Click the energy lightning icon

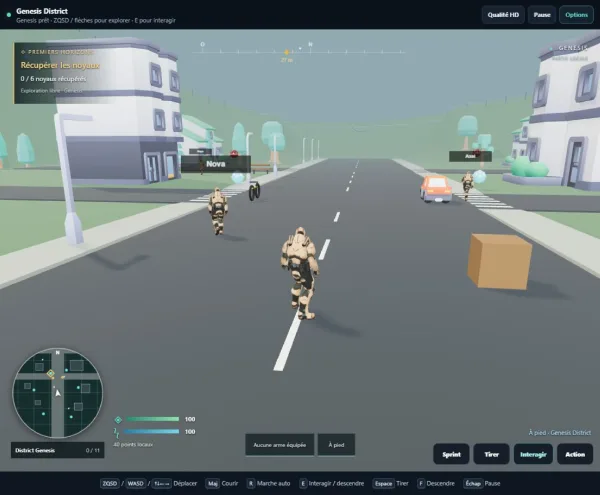pos(117,432)
